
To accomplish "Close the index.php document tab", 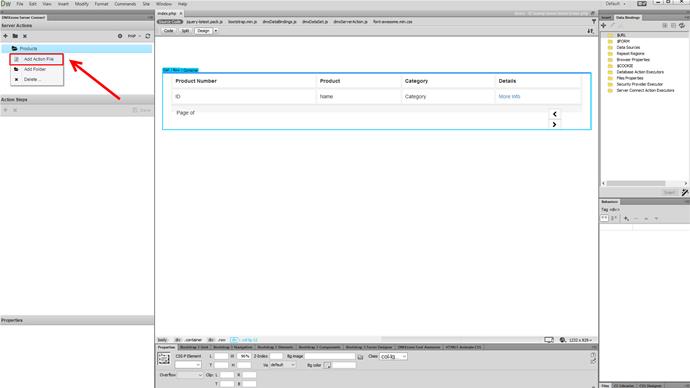I will tap(180, 14).
